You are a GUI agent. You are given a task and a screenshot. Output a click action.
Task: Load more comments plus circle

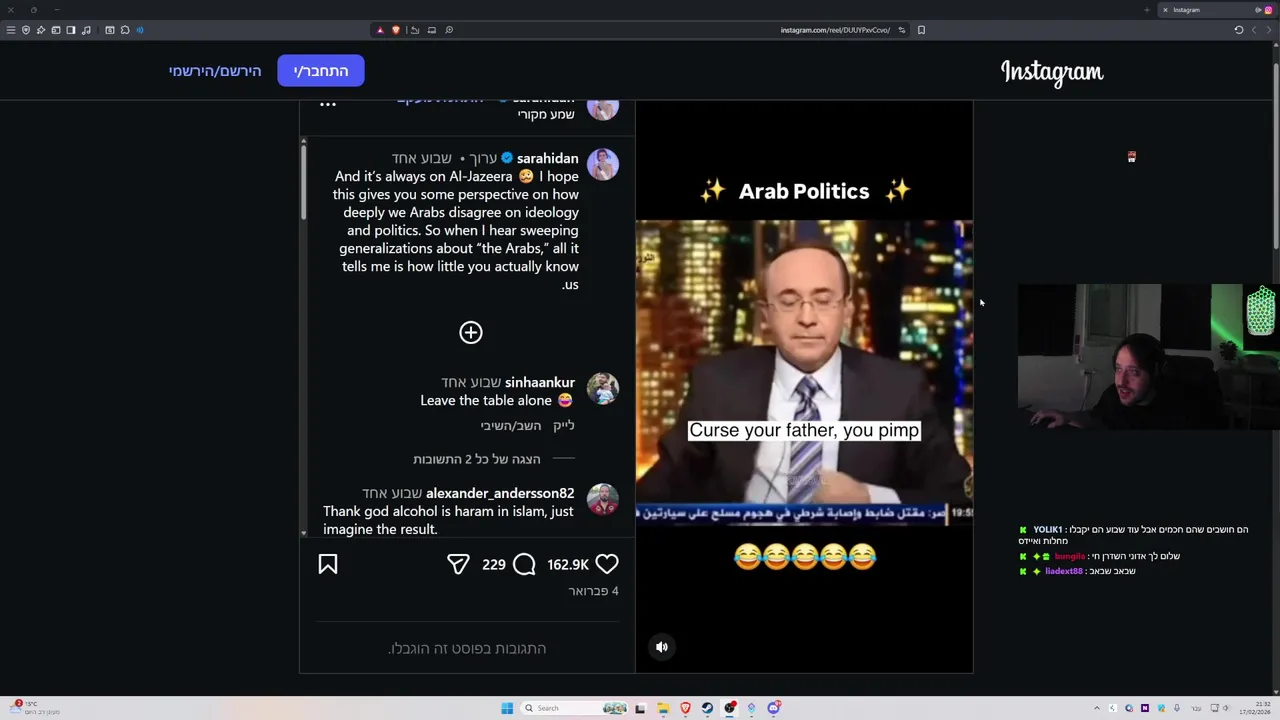tap(471, 332)
